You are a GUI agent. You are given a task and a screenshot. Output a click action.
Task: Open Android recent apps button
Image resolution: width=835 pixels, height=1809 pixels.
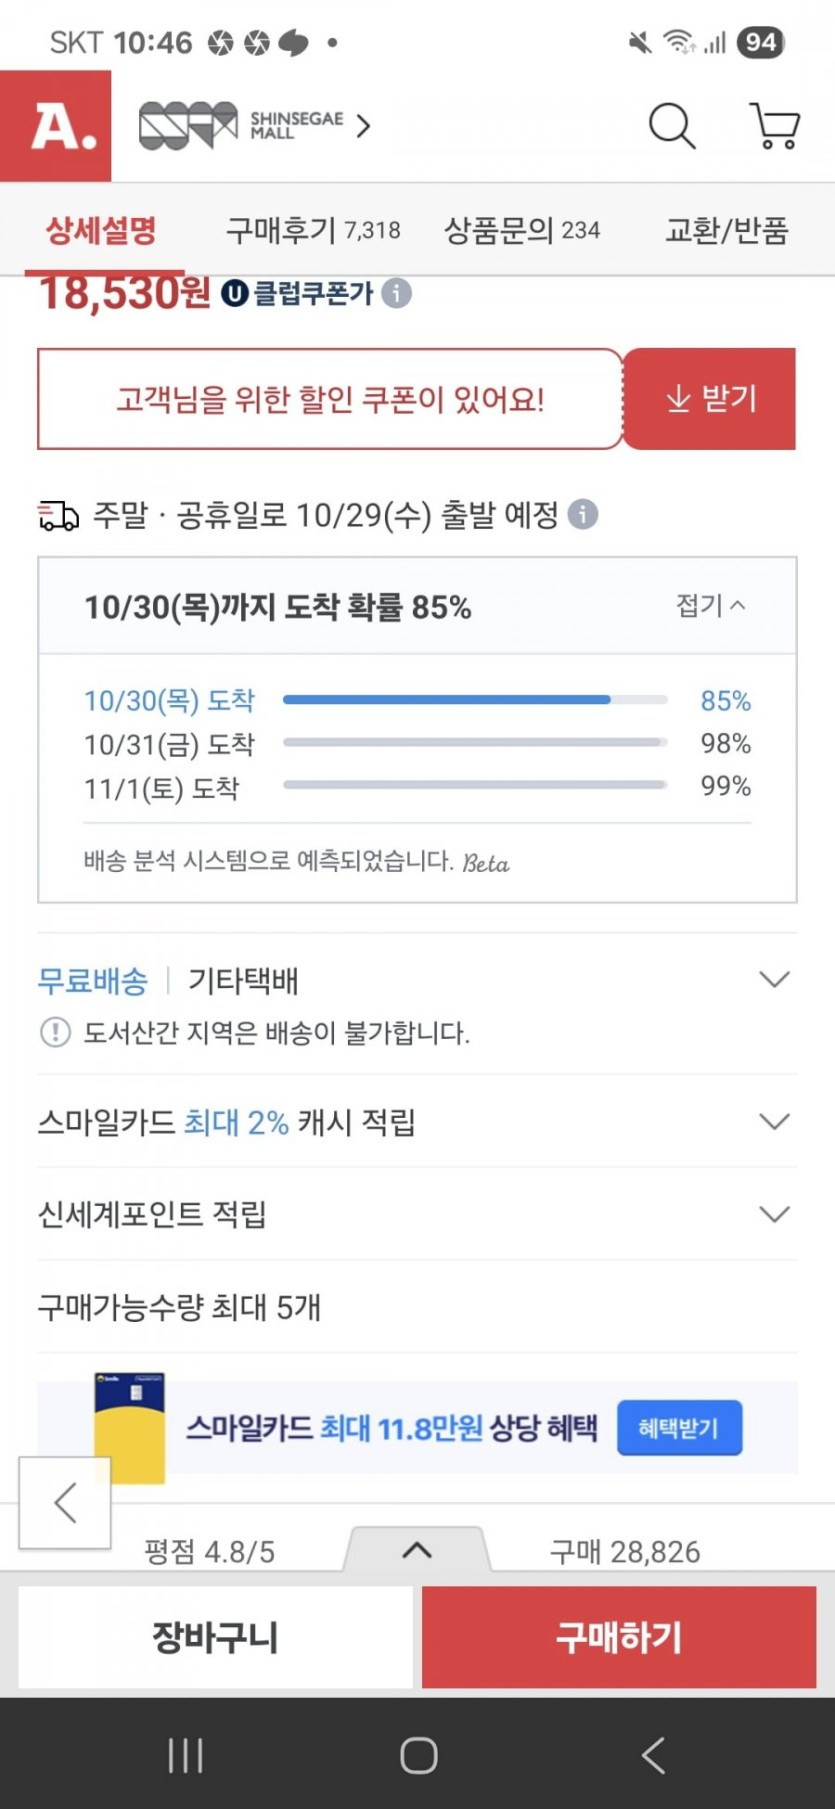[x=186, y=1755]
